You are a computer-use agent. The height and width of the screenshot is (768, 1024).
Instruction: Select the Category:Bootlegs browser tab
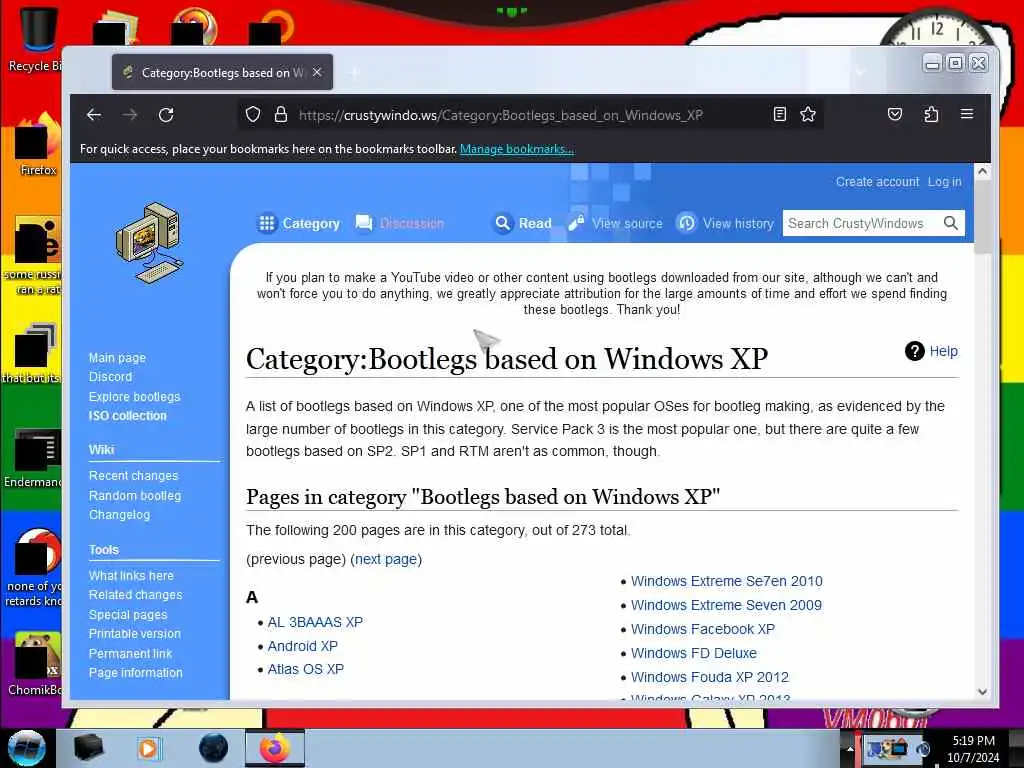click(x=222, y=72)
